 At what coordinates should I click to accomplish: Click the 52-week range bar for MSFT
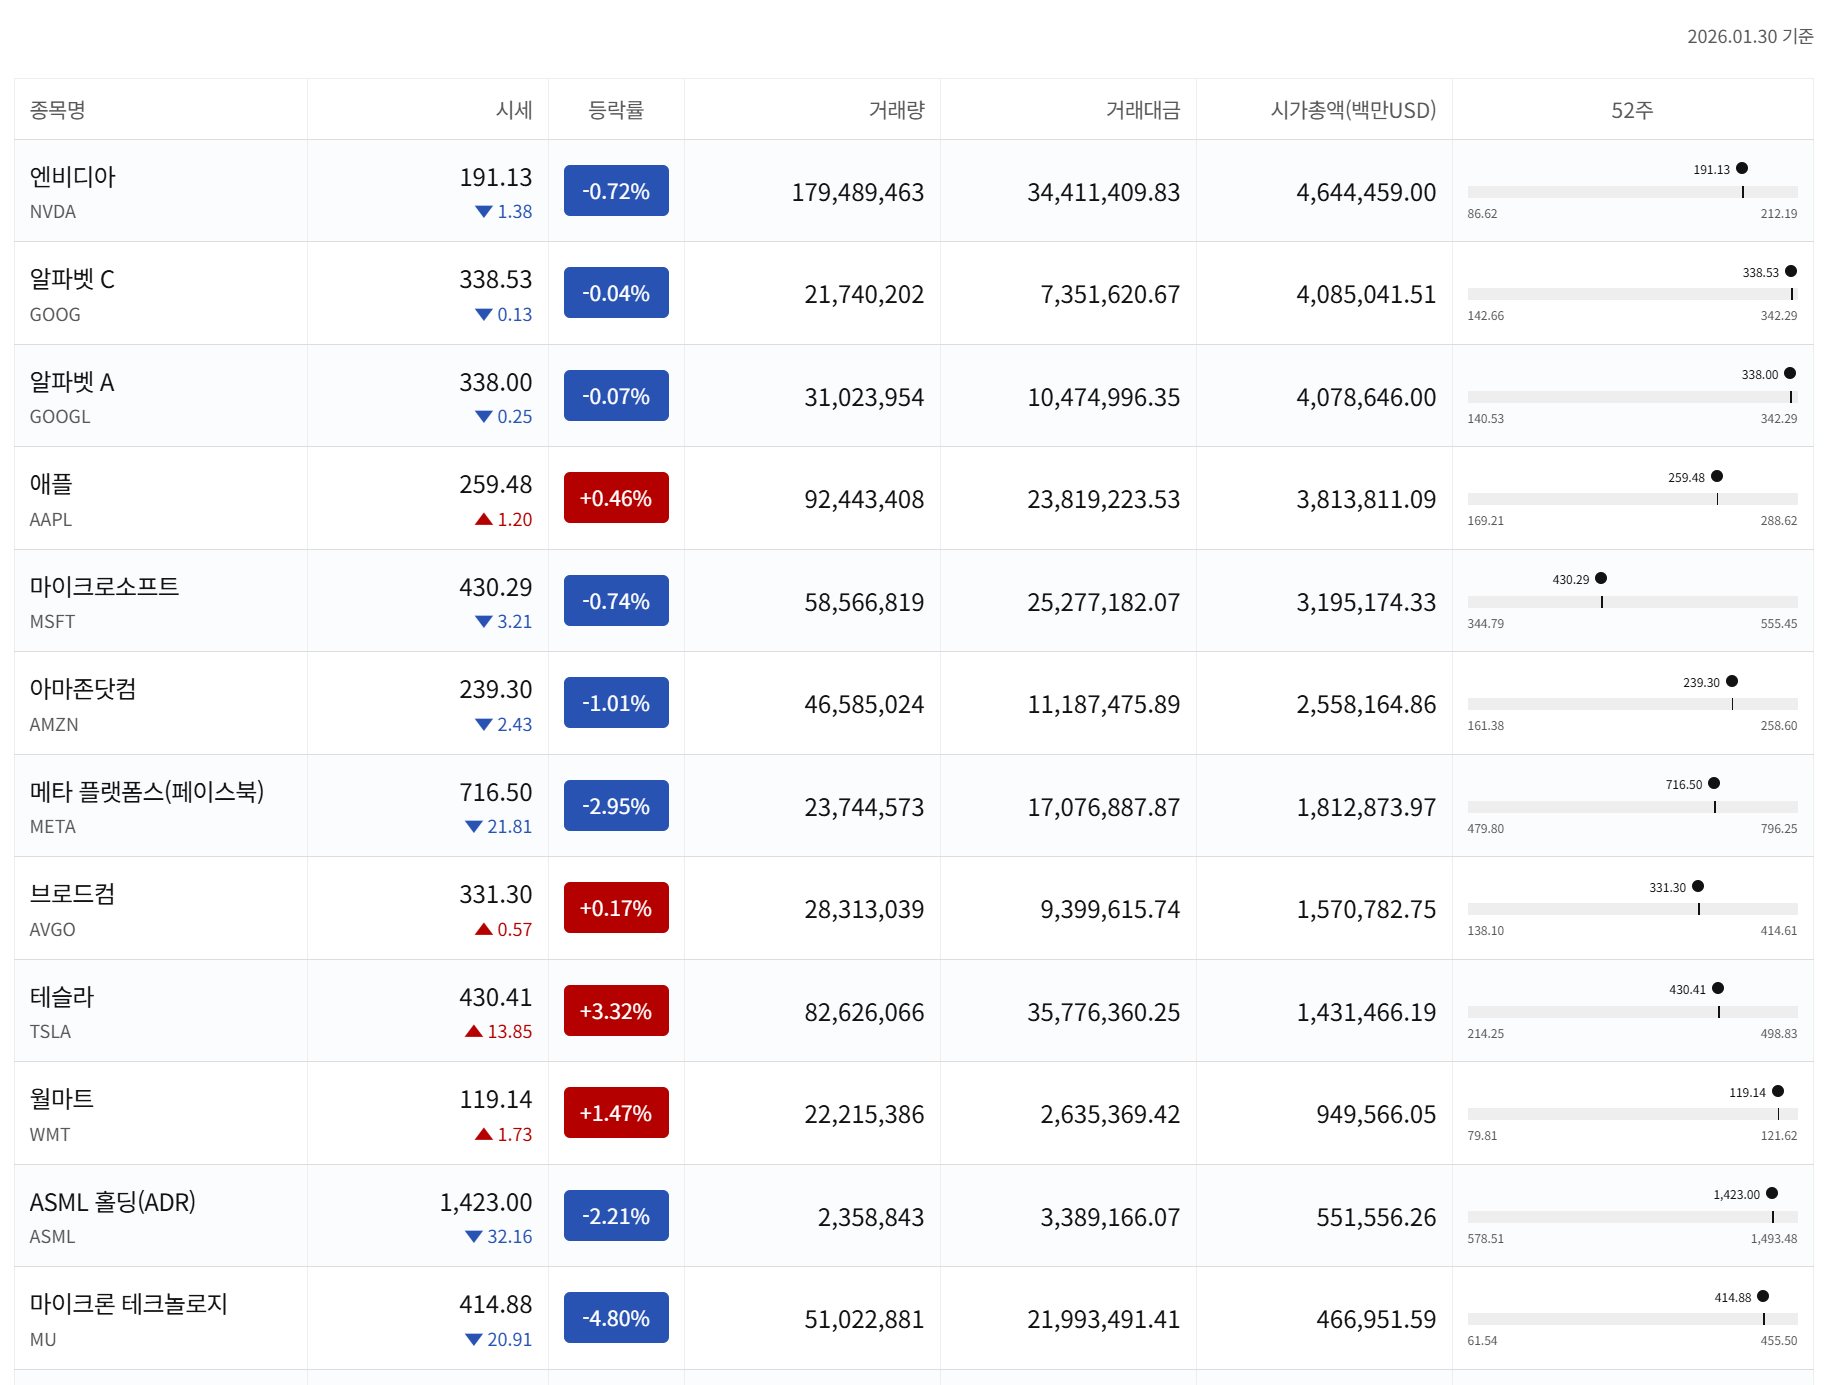pyautogui.click(x=1632, y=602)
